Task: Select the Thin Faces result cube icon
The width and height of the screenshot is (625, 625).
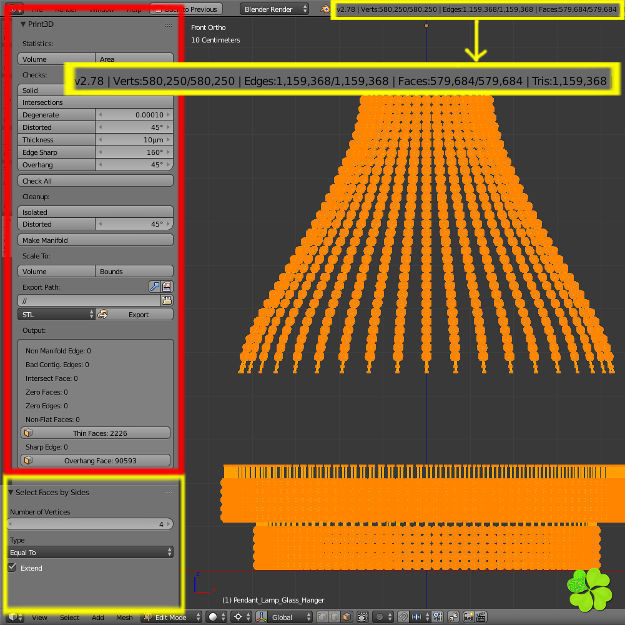Action: pyautogui.click(x=28, y=433)
